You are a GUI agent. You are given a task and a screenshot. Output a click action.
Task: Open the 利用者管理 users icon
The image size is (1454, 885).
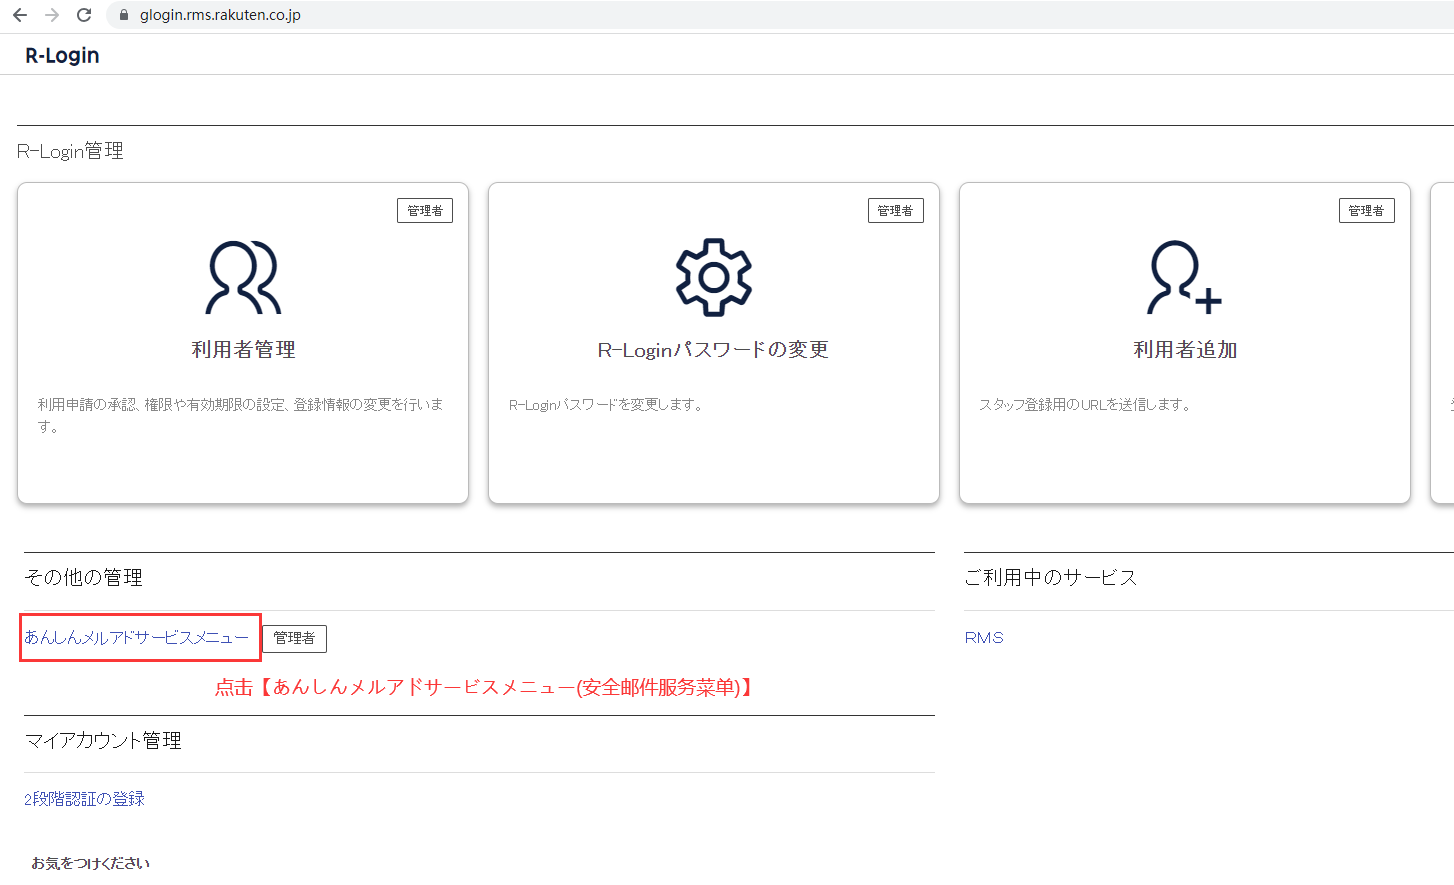pyautogui.click(x=243, y=277)
